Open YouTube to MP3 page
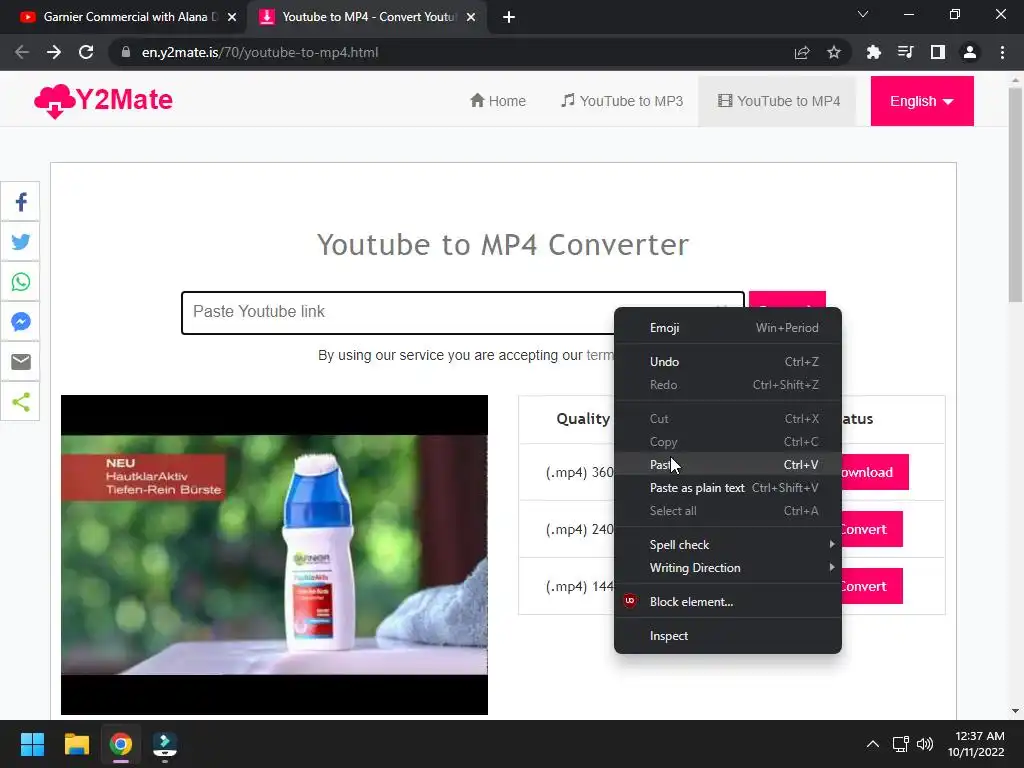The image size is (1024, 768). tap(622, 101)
